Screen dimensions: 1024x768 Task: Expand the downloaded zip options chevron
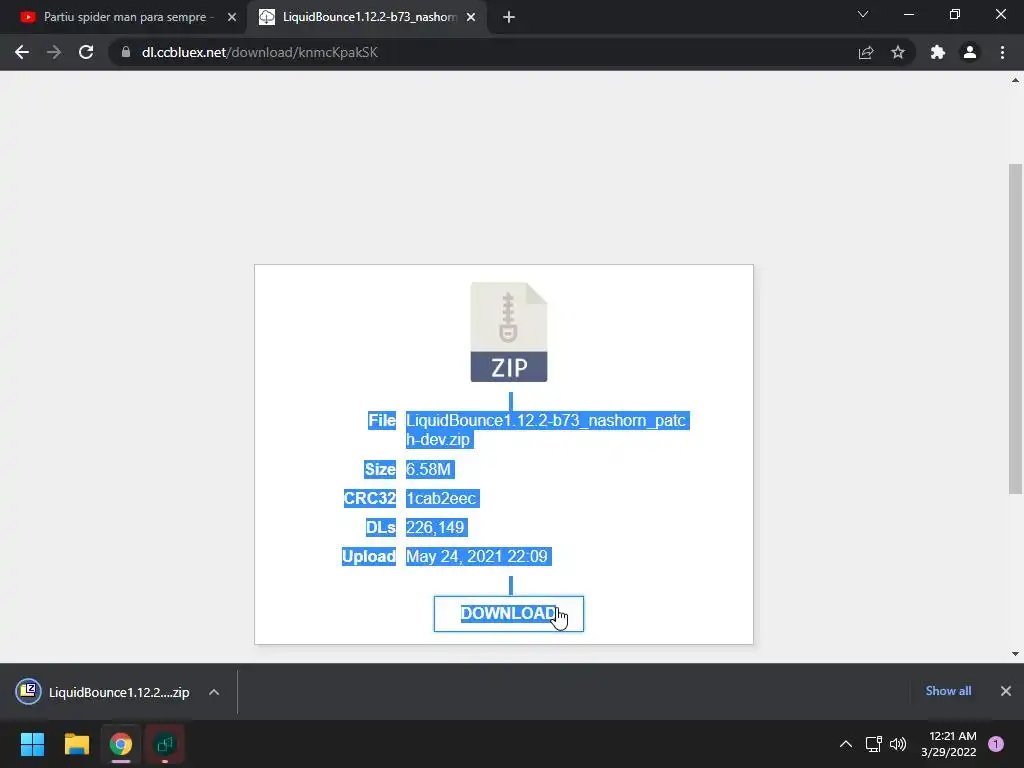coord(214,692)
